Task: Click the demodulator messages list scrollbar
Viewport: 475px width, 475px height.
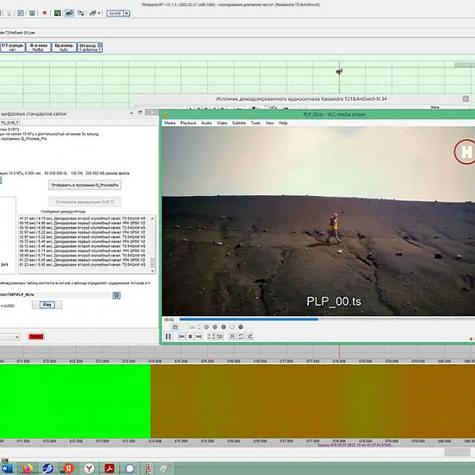Action: [x=153, y=244]
